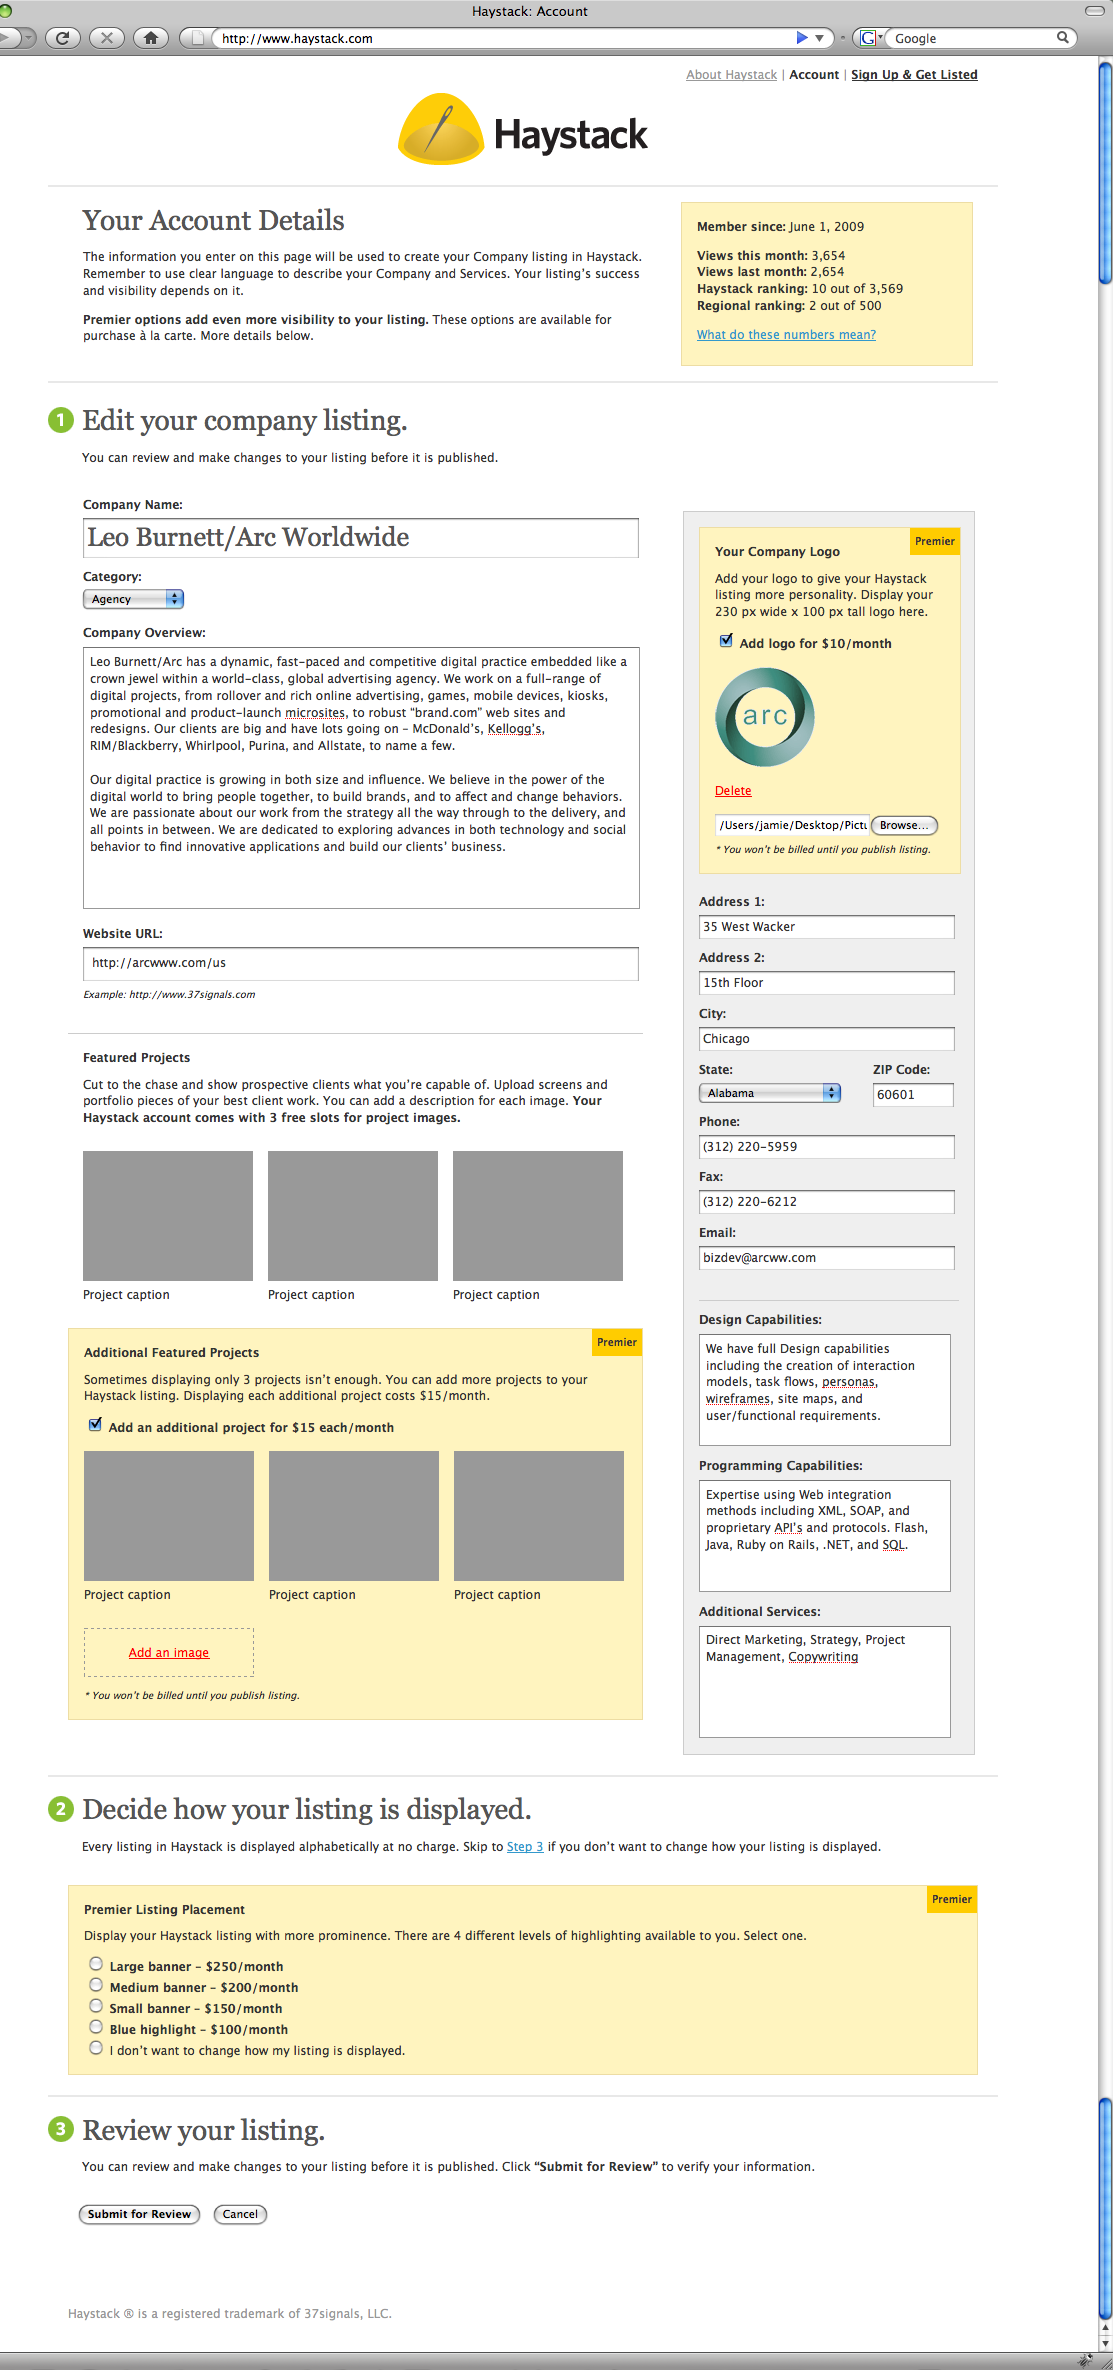Click the arc company logo image
This screenshot has width=1113, height=2370.
pyautogui.click(x=765, y=717)
